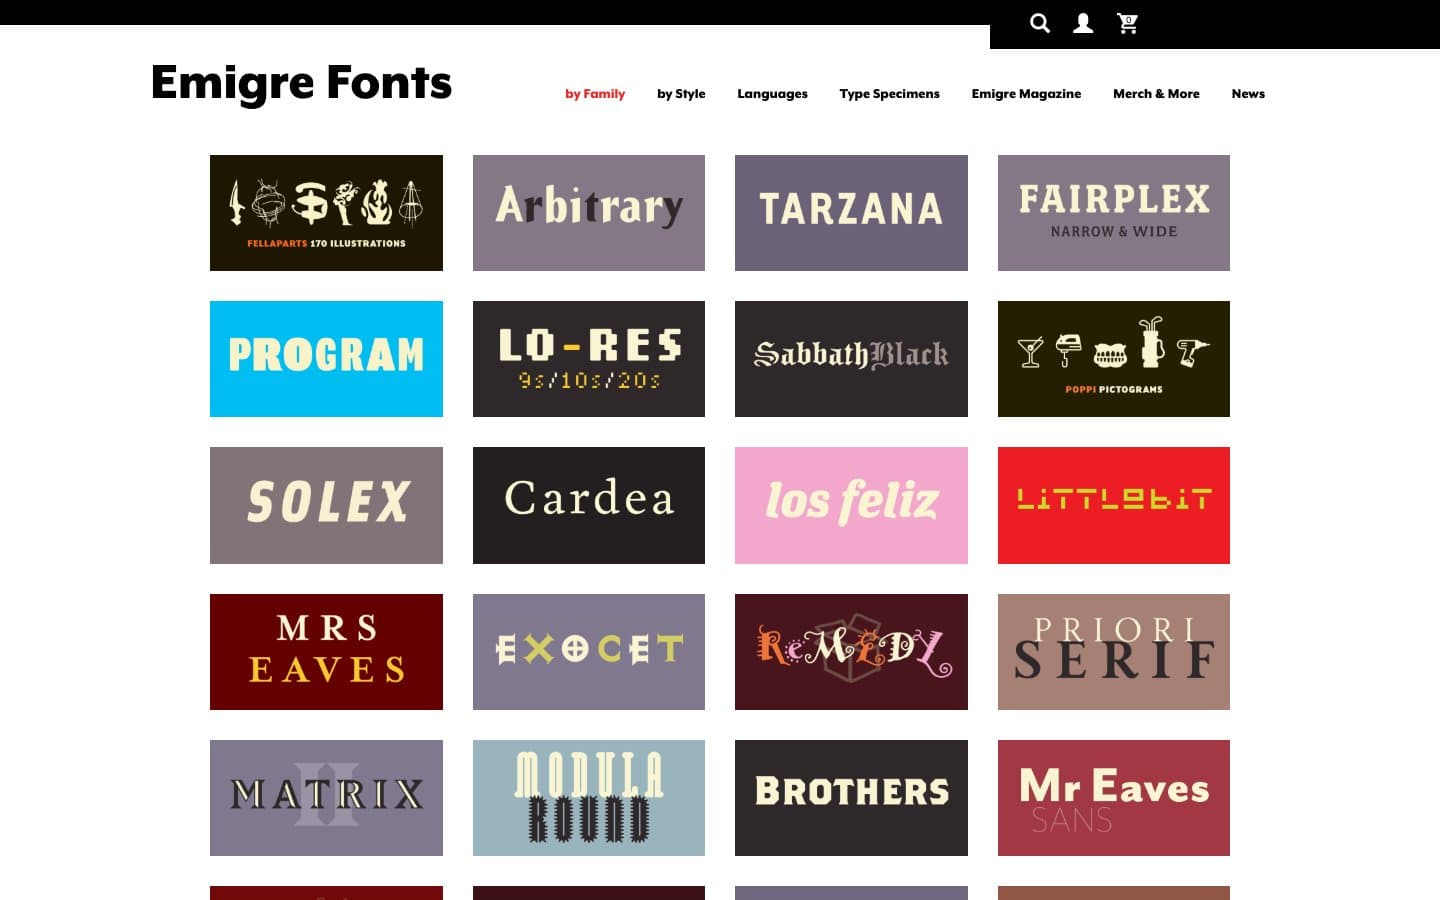This screenshot has width=1440, height=900.
Task: Open the Tarzana font family
Action: (851, 212)
